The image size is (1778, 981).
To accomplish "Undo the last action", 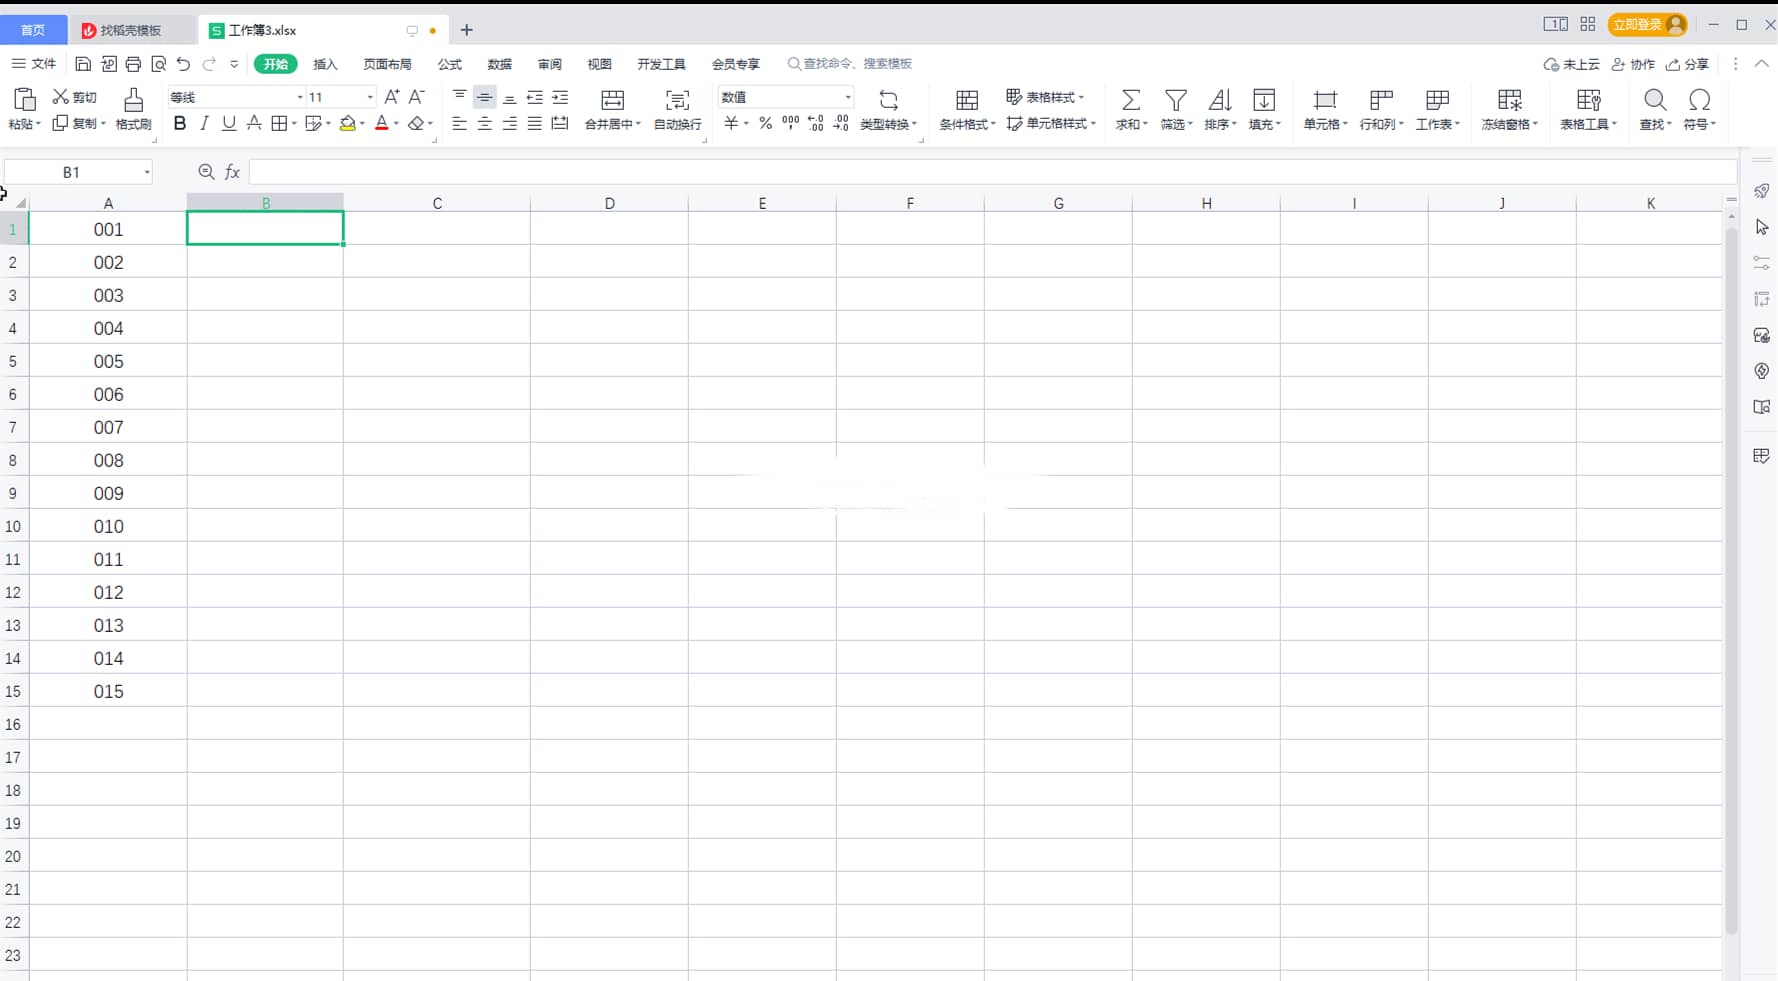I will click(x=183, y=64).
